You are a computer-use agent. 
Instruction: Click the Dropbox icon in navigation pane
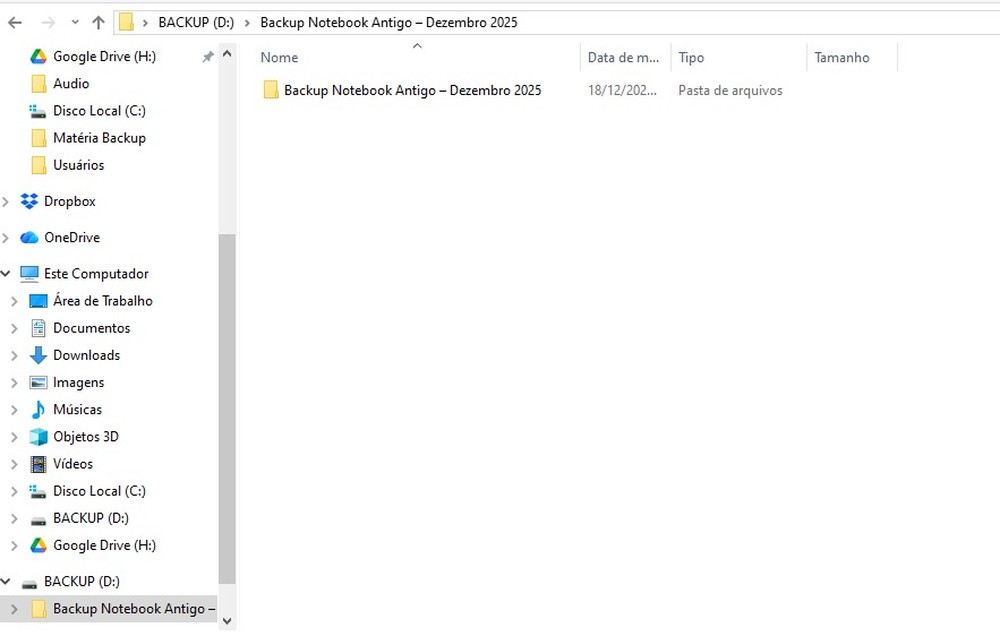29,202
